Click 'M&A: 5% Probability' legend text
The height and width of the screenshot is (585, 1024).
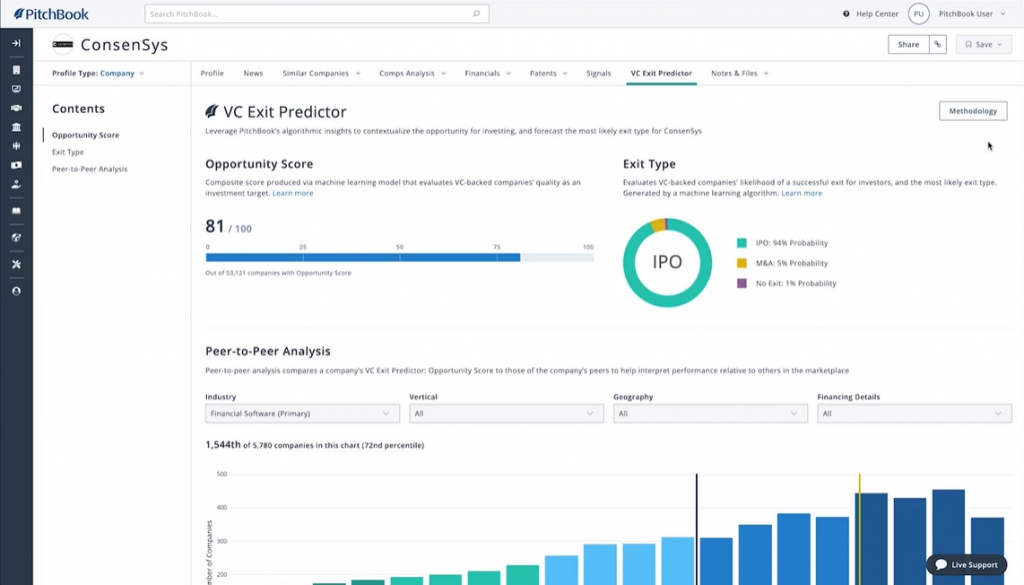[x=792, y=263]
